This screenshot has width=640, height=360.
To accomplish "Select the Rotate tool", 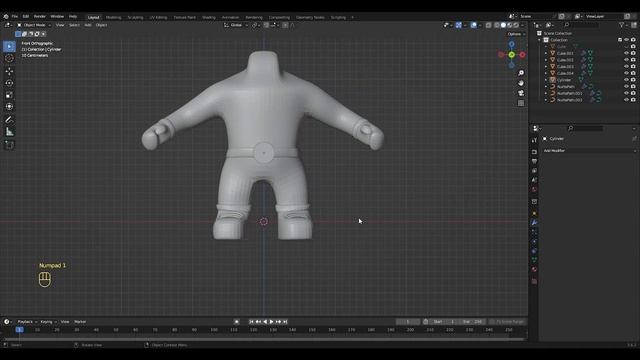I will (9, 83).
